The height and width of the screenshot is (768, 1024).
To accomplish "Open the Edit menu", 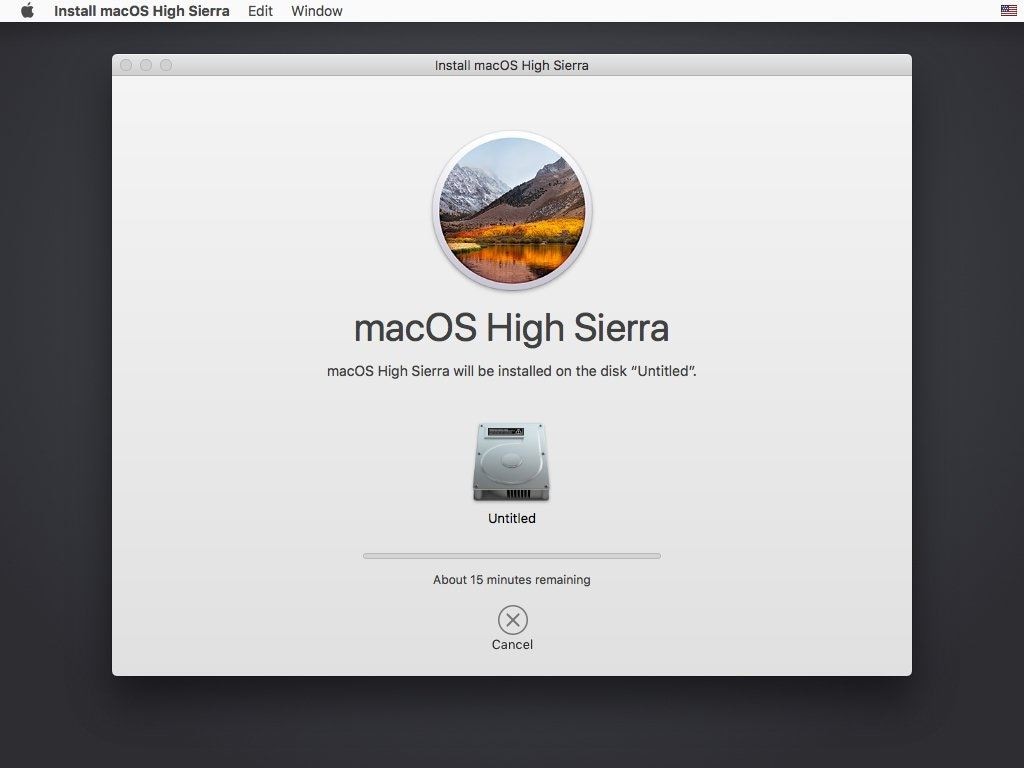I will [260, 11].
